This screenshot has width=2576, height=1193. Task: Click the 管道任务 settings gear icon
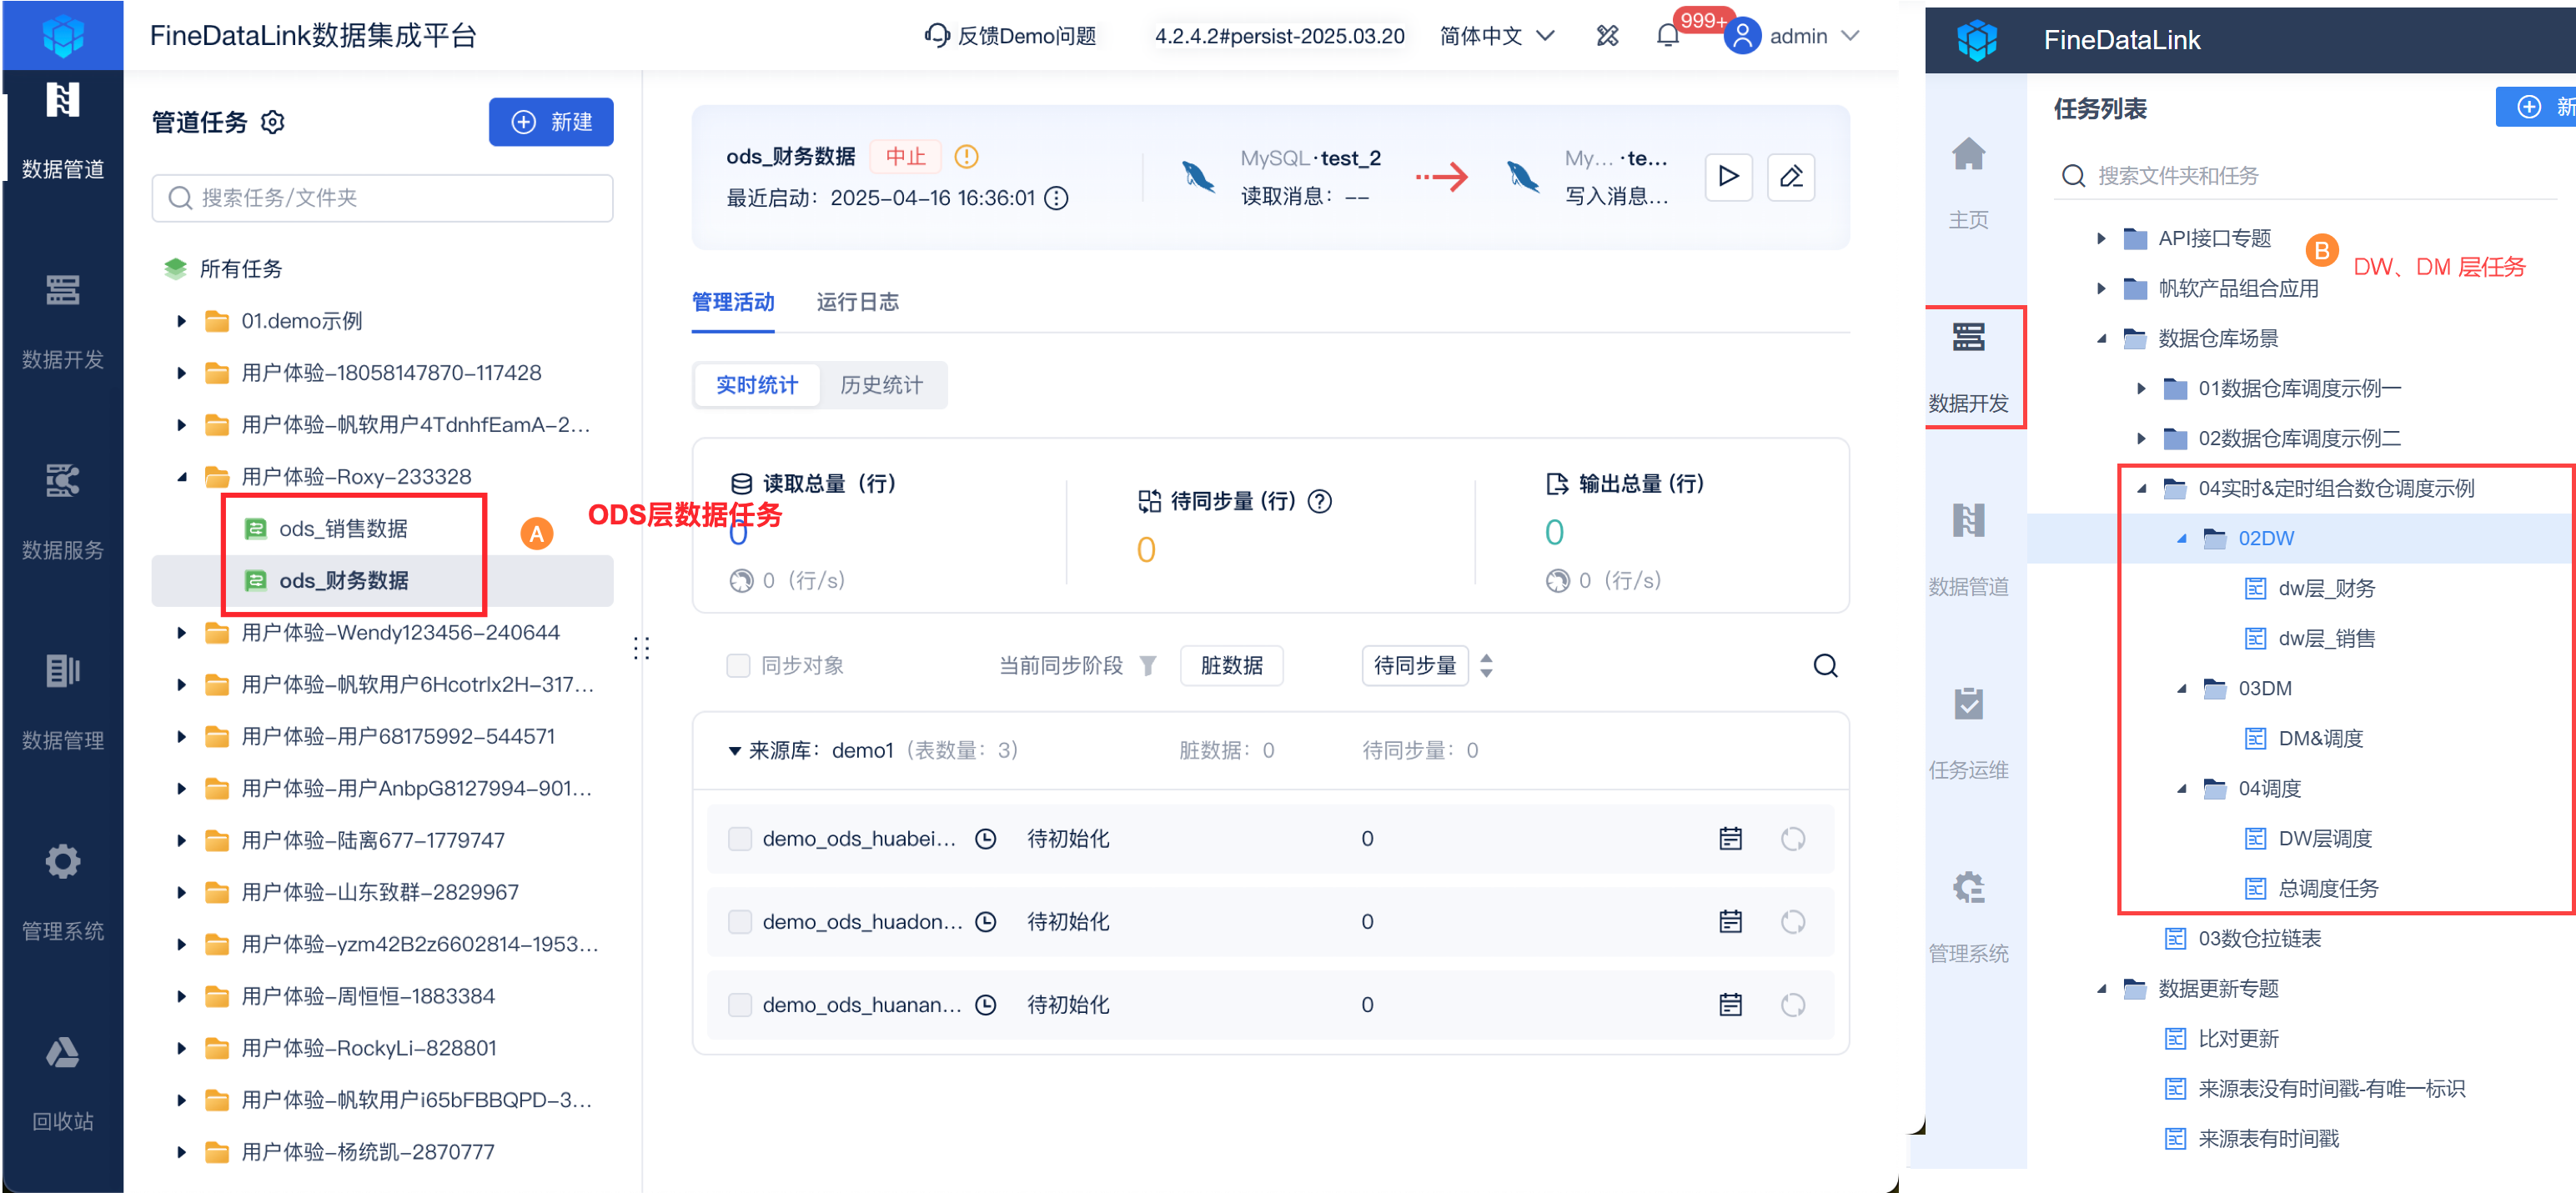[x=273, y=122]
